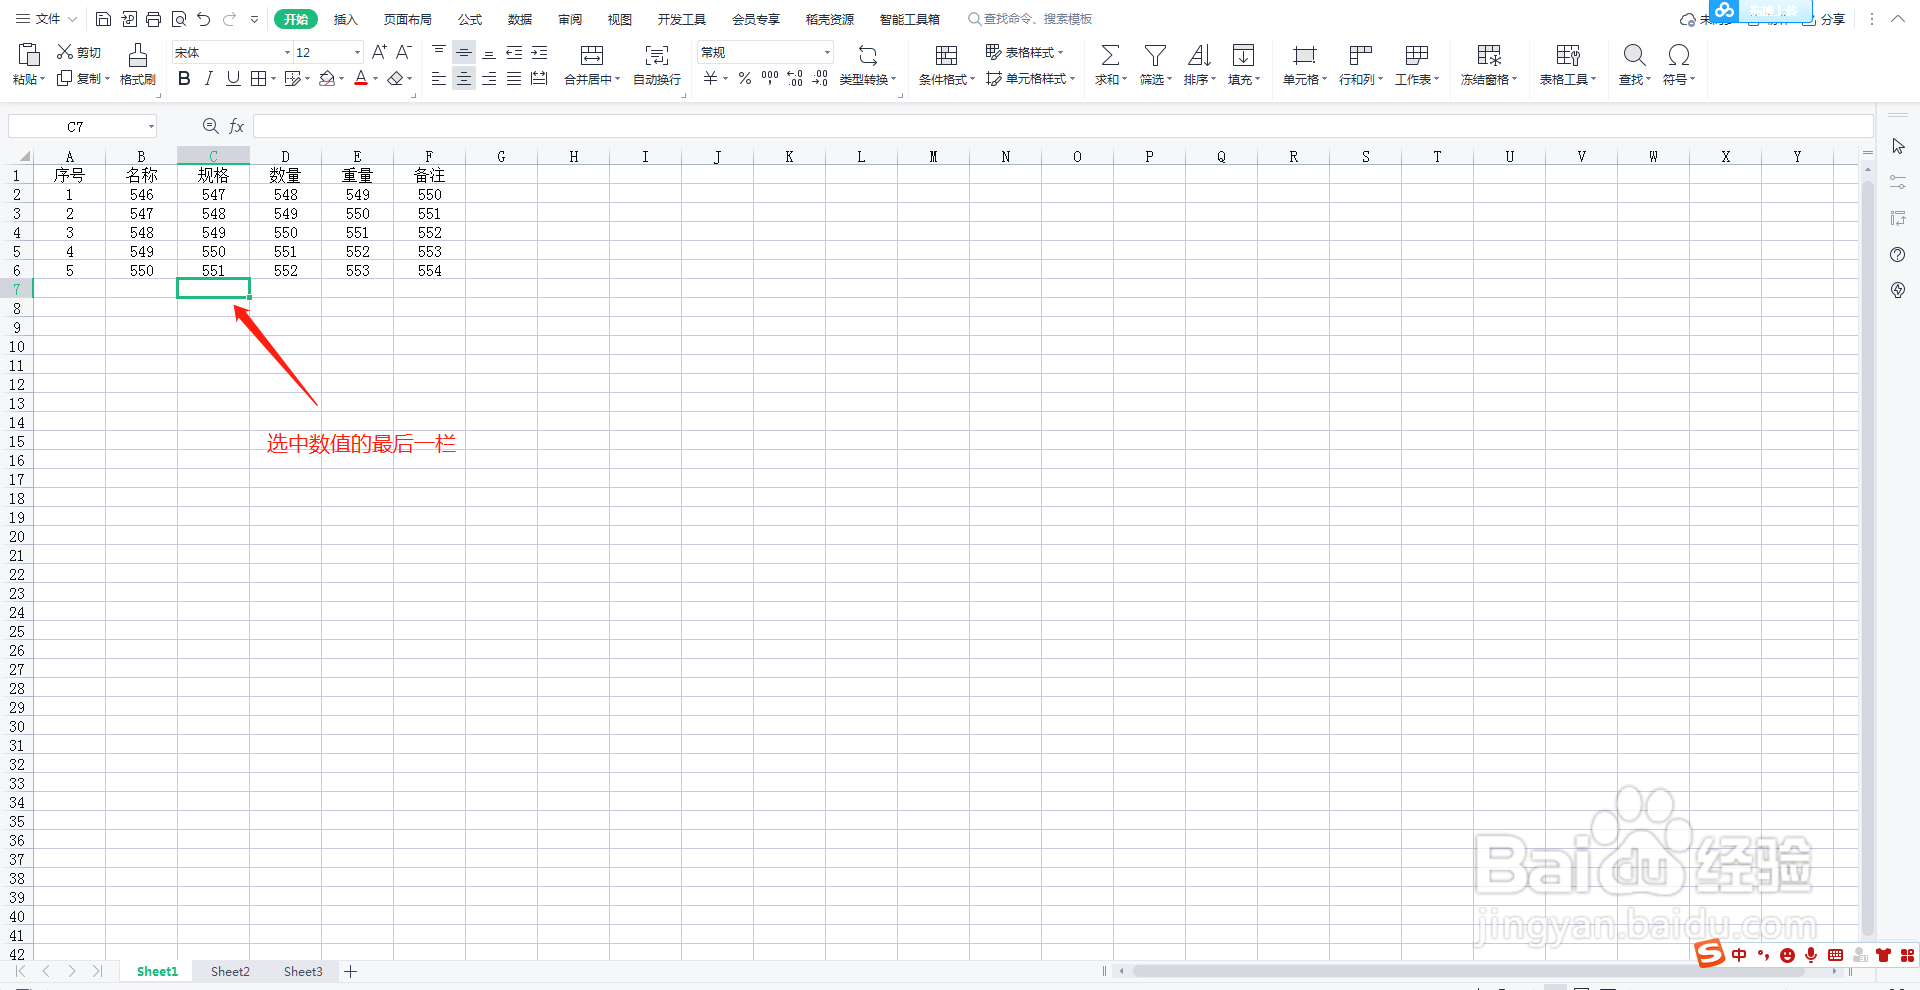This screenshot has height=990, width=1920.
Task: Click the Insert Function fx icon
Action: [237, 126]
